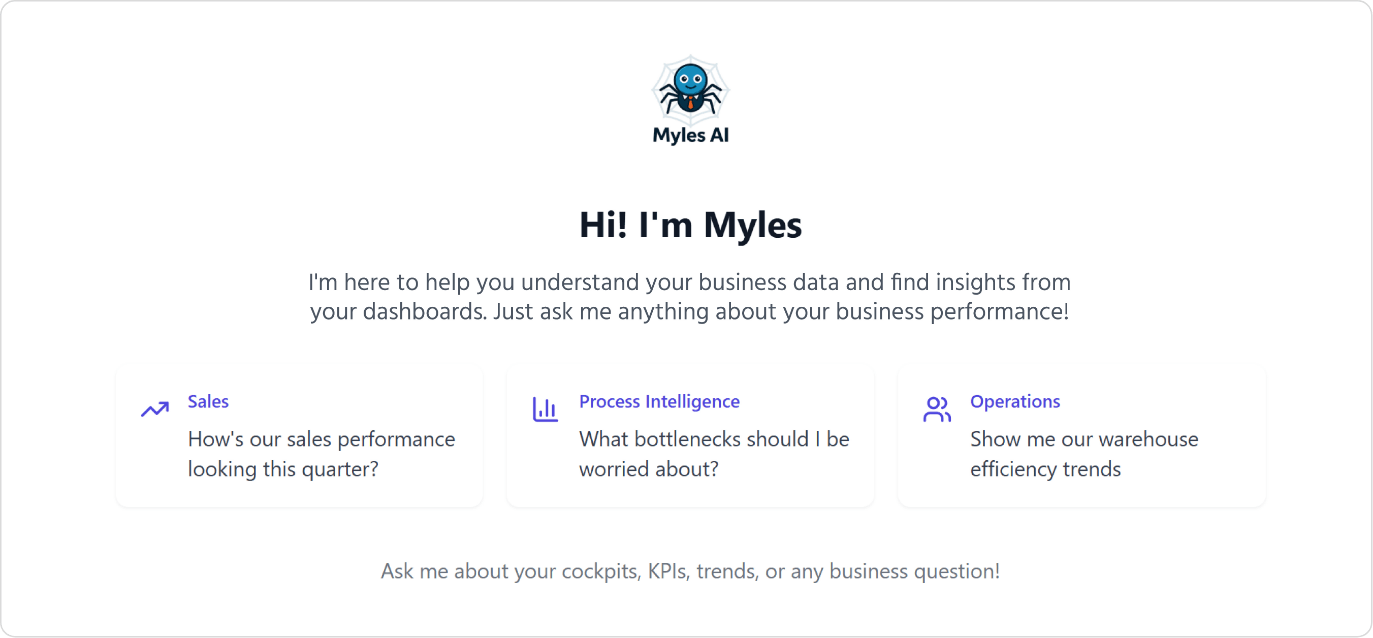Choose "Show me our warehouse efficiency trends" prompt
The height and width of the screenshot is (638, 1373).
pyautogui.click(x=1083, y=454)
